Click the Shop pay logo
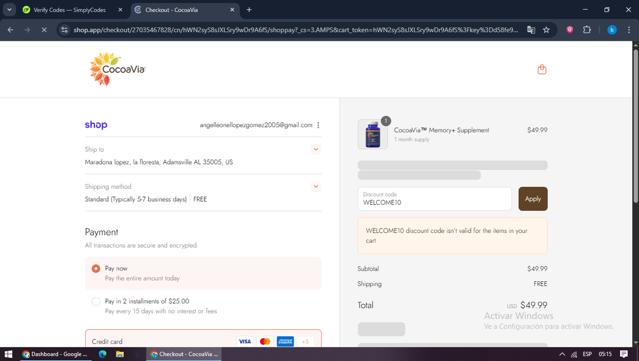Image resolution: width=639 pixels, height=361 pixels. click(96, 125)
